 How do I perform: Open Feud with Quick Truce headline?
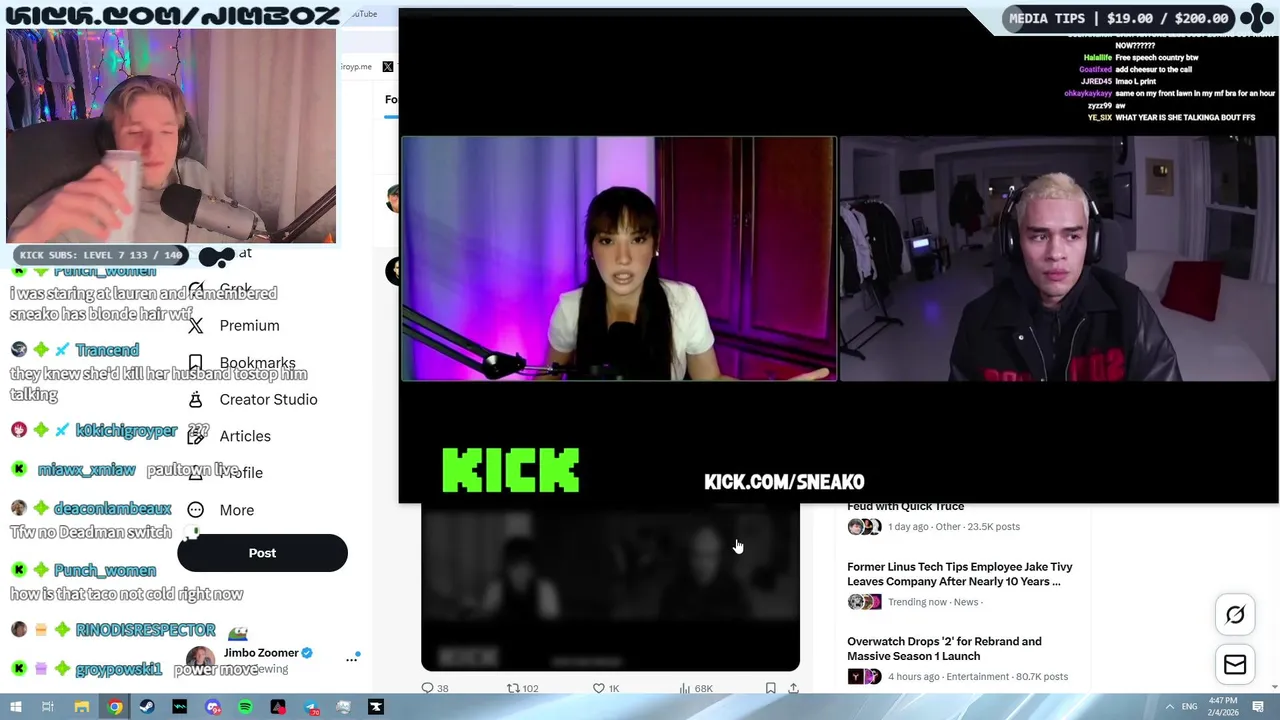pyautogui.click(x=905, y=506)
